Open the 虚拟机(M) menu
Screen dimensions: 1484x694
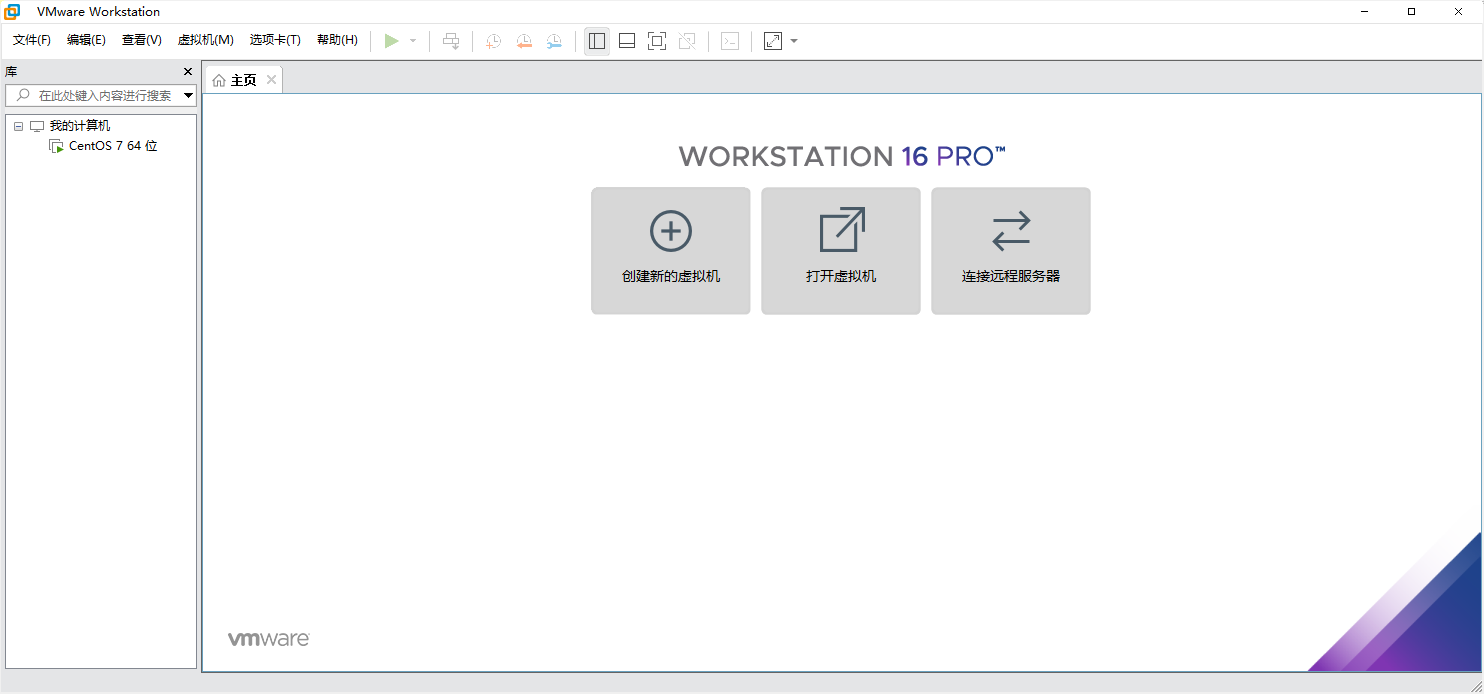(x=205, y=40)
